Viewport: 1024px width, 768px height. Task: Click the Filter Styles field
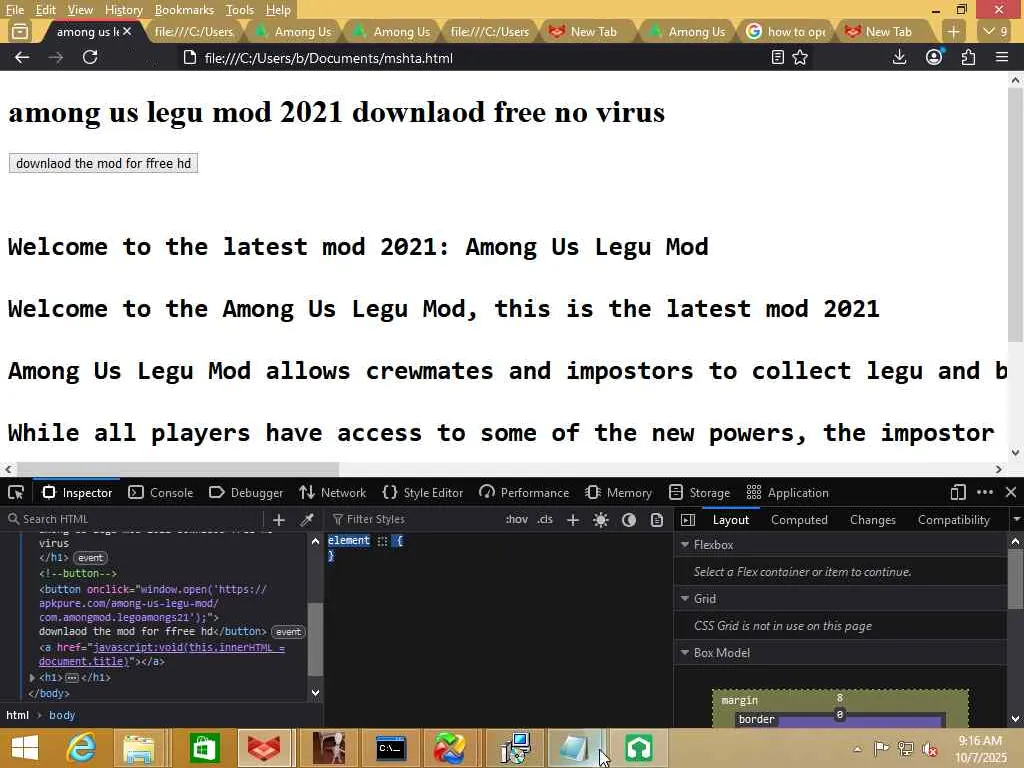click(413, 519)
